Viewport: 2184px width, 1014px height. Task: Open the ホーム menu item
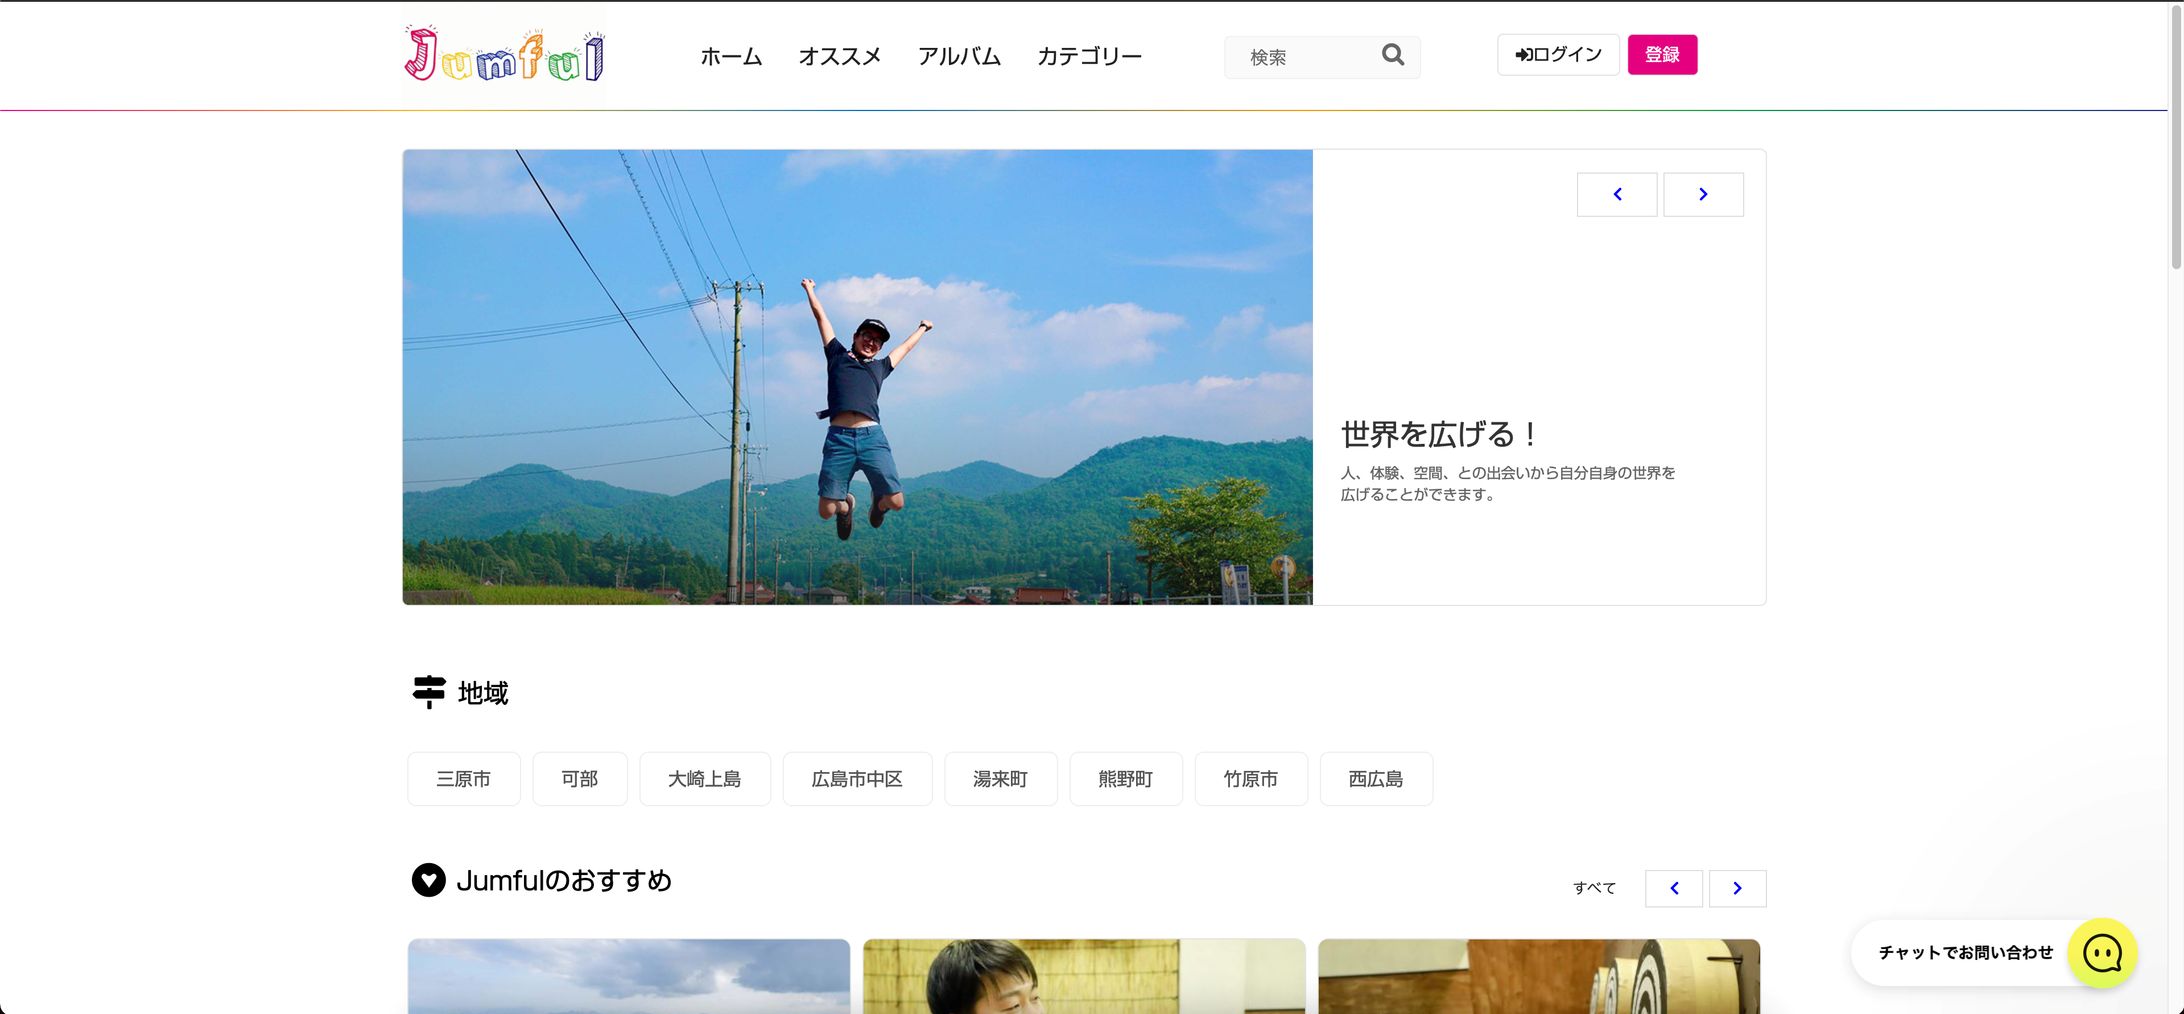coord(731,56)
